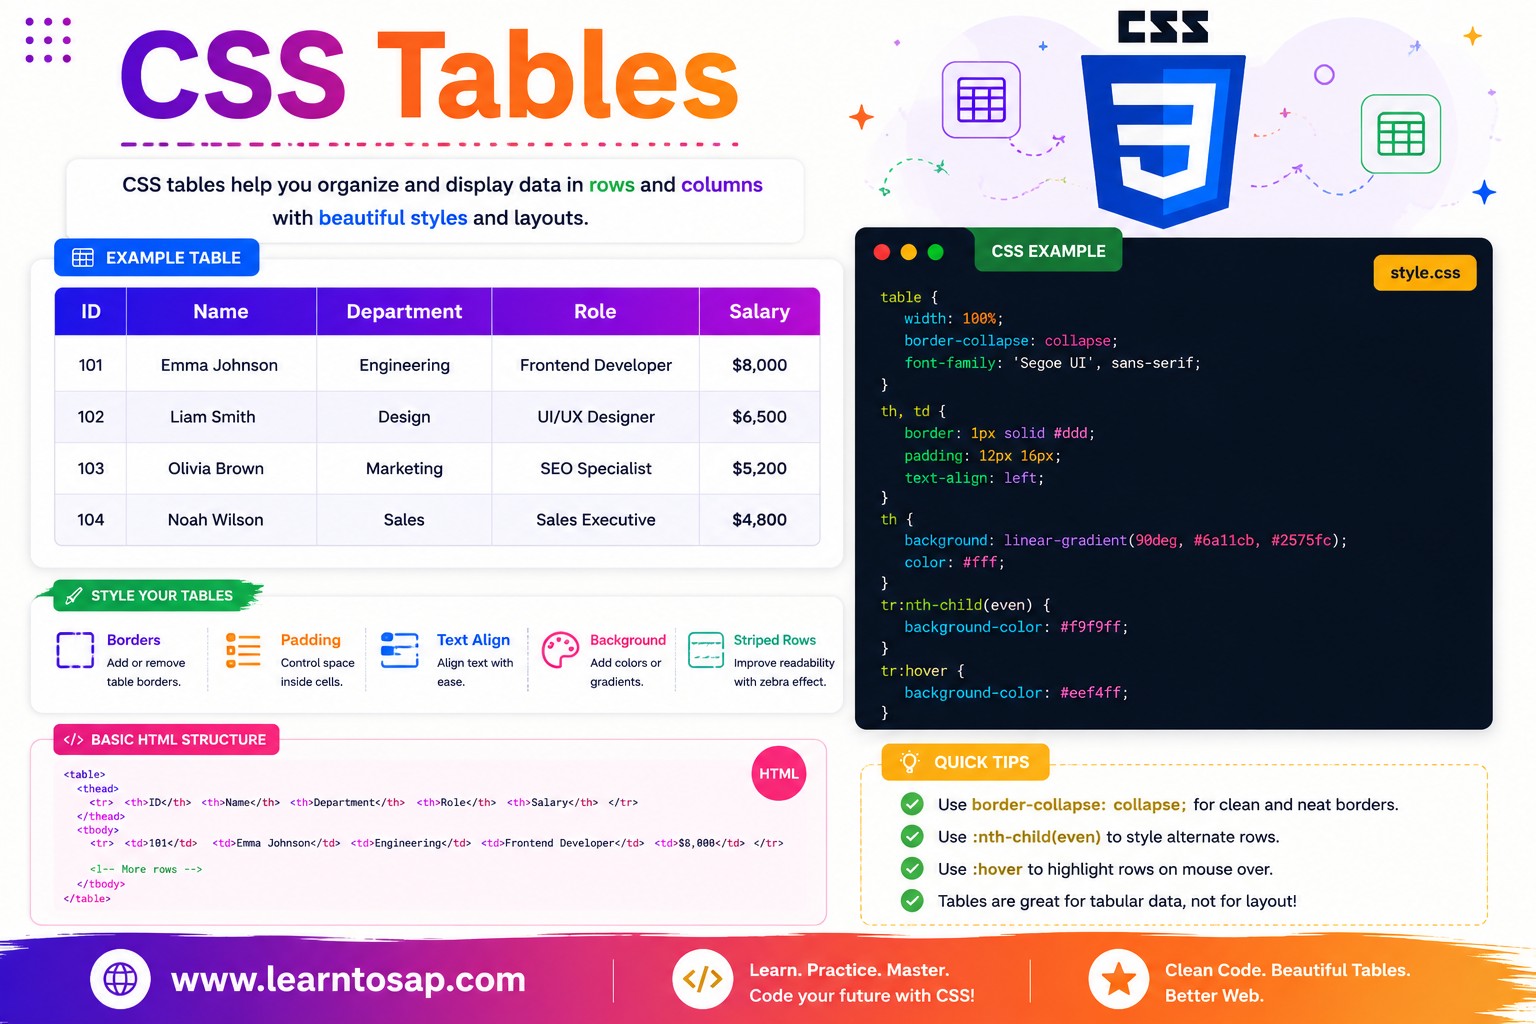1536x1024 pixels.
Task: Click the Borders dashed-square icon
Action: click(75, 650)
